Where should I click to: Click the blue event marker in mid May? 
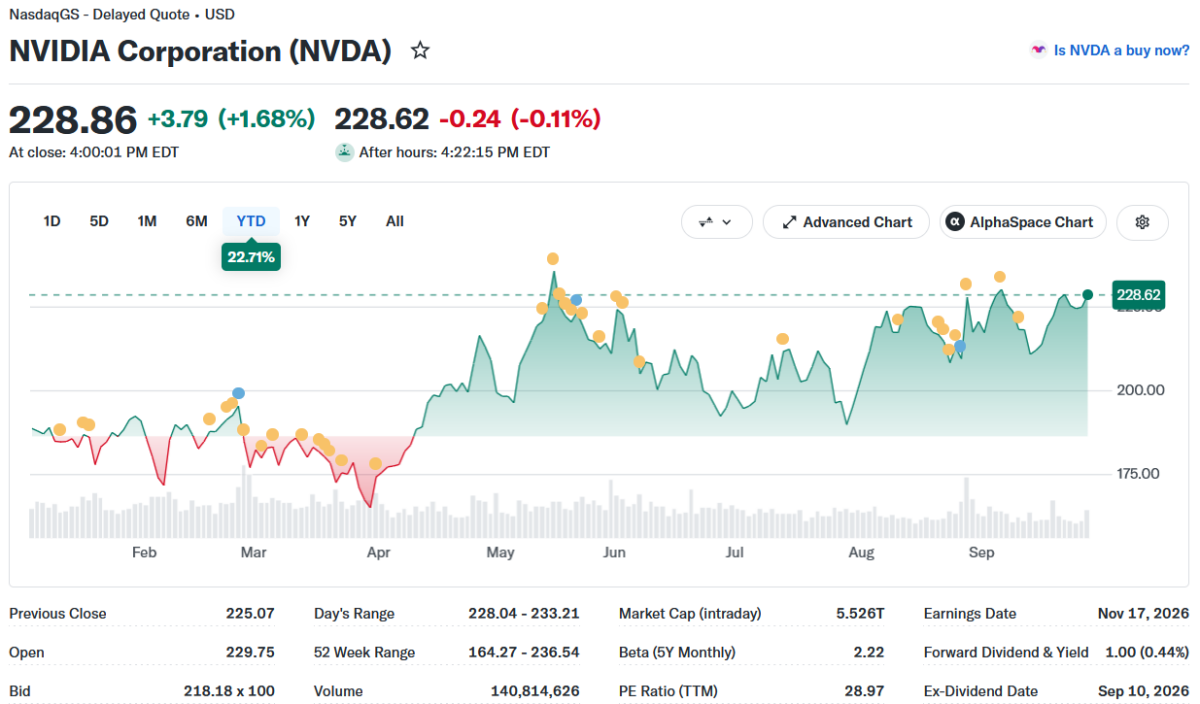coord(576,300)
